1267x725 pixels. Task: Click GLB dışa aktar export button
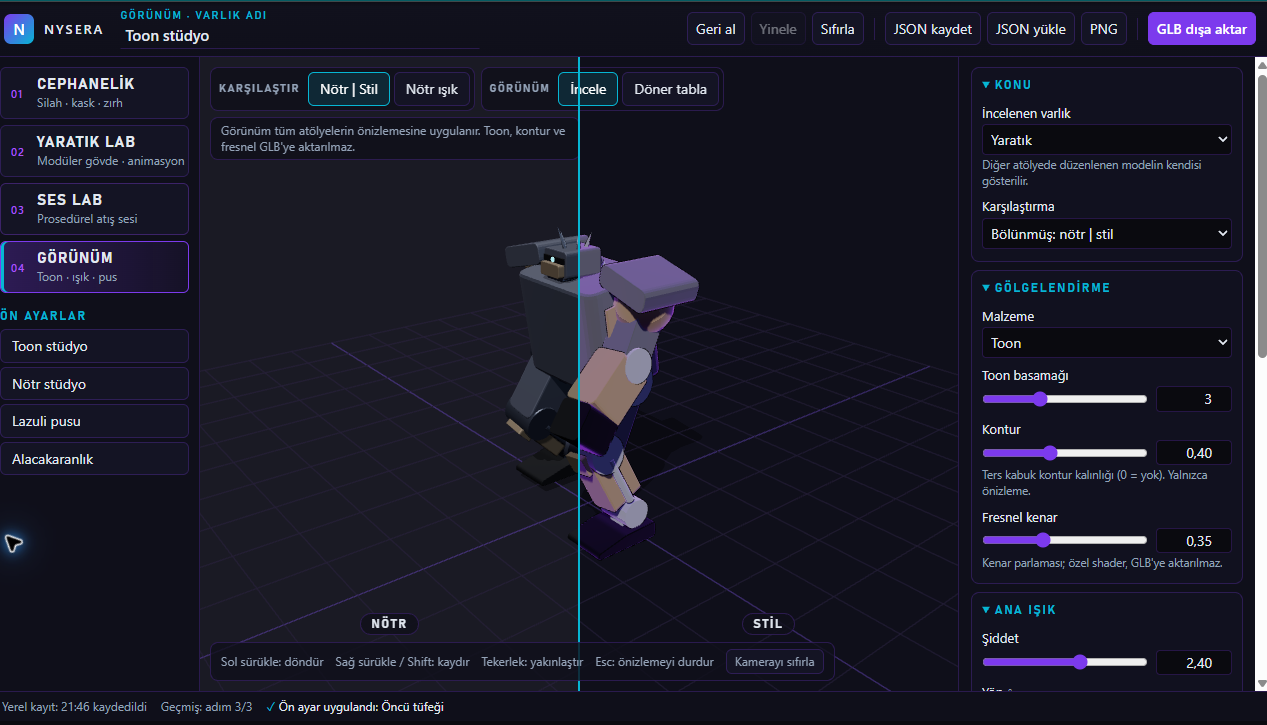(1202, 29)
